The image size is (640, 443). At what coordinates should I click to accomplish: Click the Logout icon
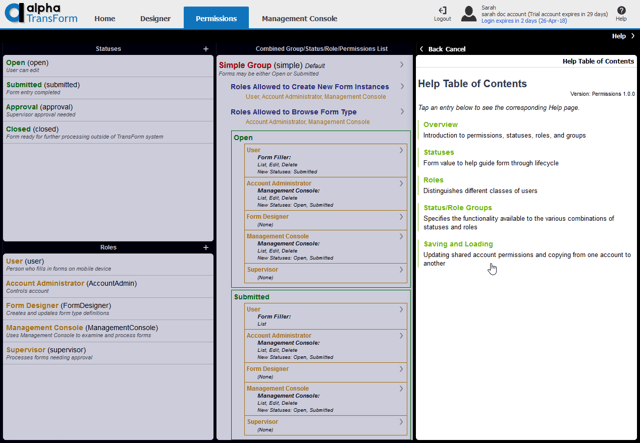point(442,10)
